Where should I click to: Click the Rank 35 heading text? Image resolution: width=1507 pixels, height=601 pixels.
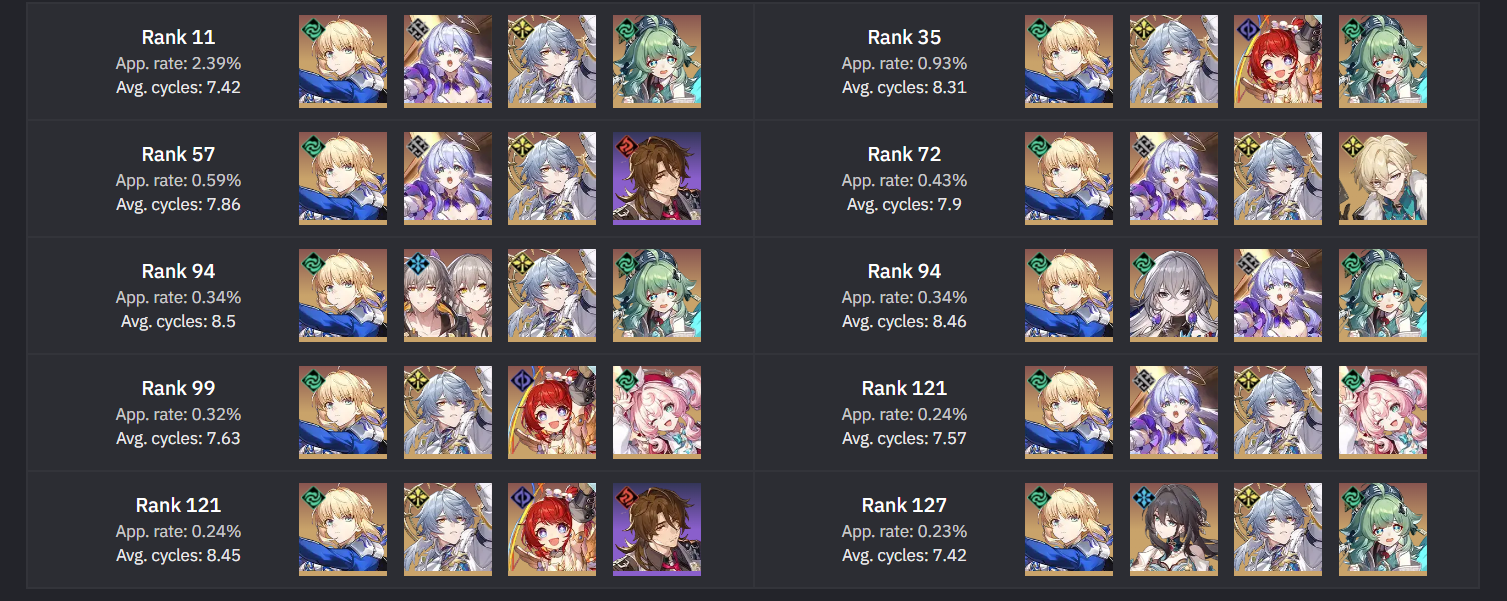(904, 37)
